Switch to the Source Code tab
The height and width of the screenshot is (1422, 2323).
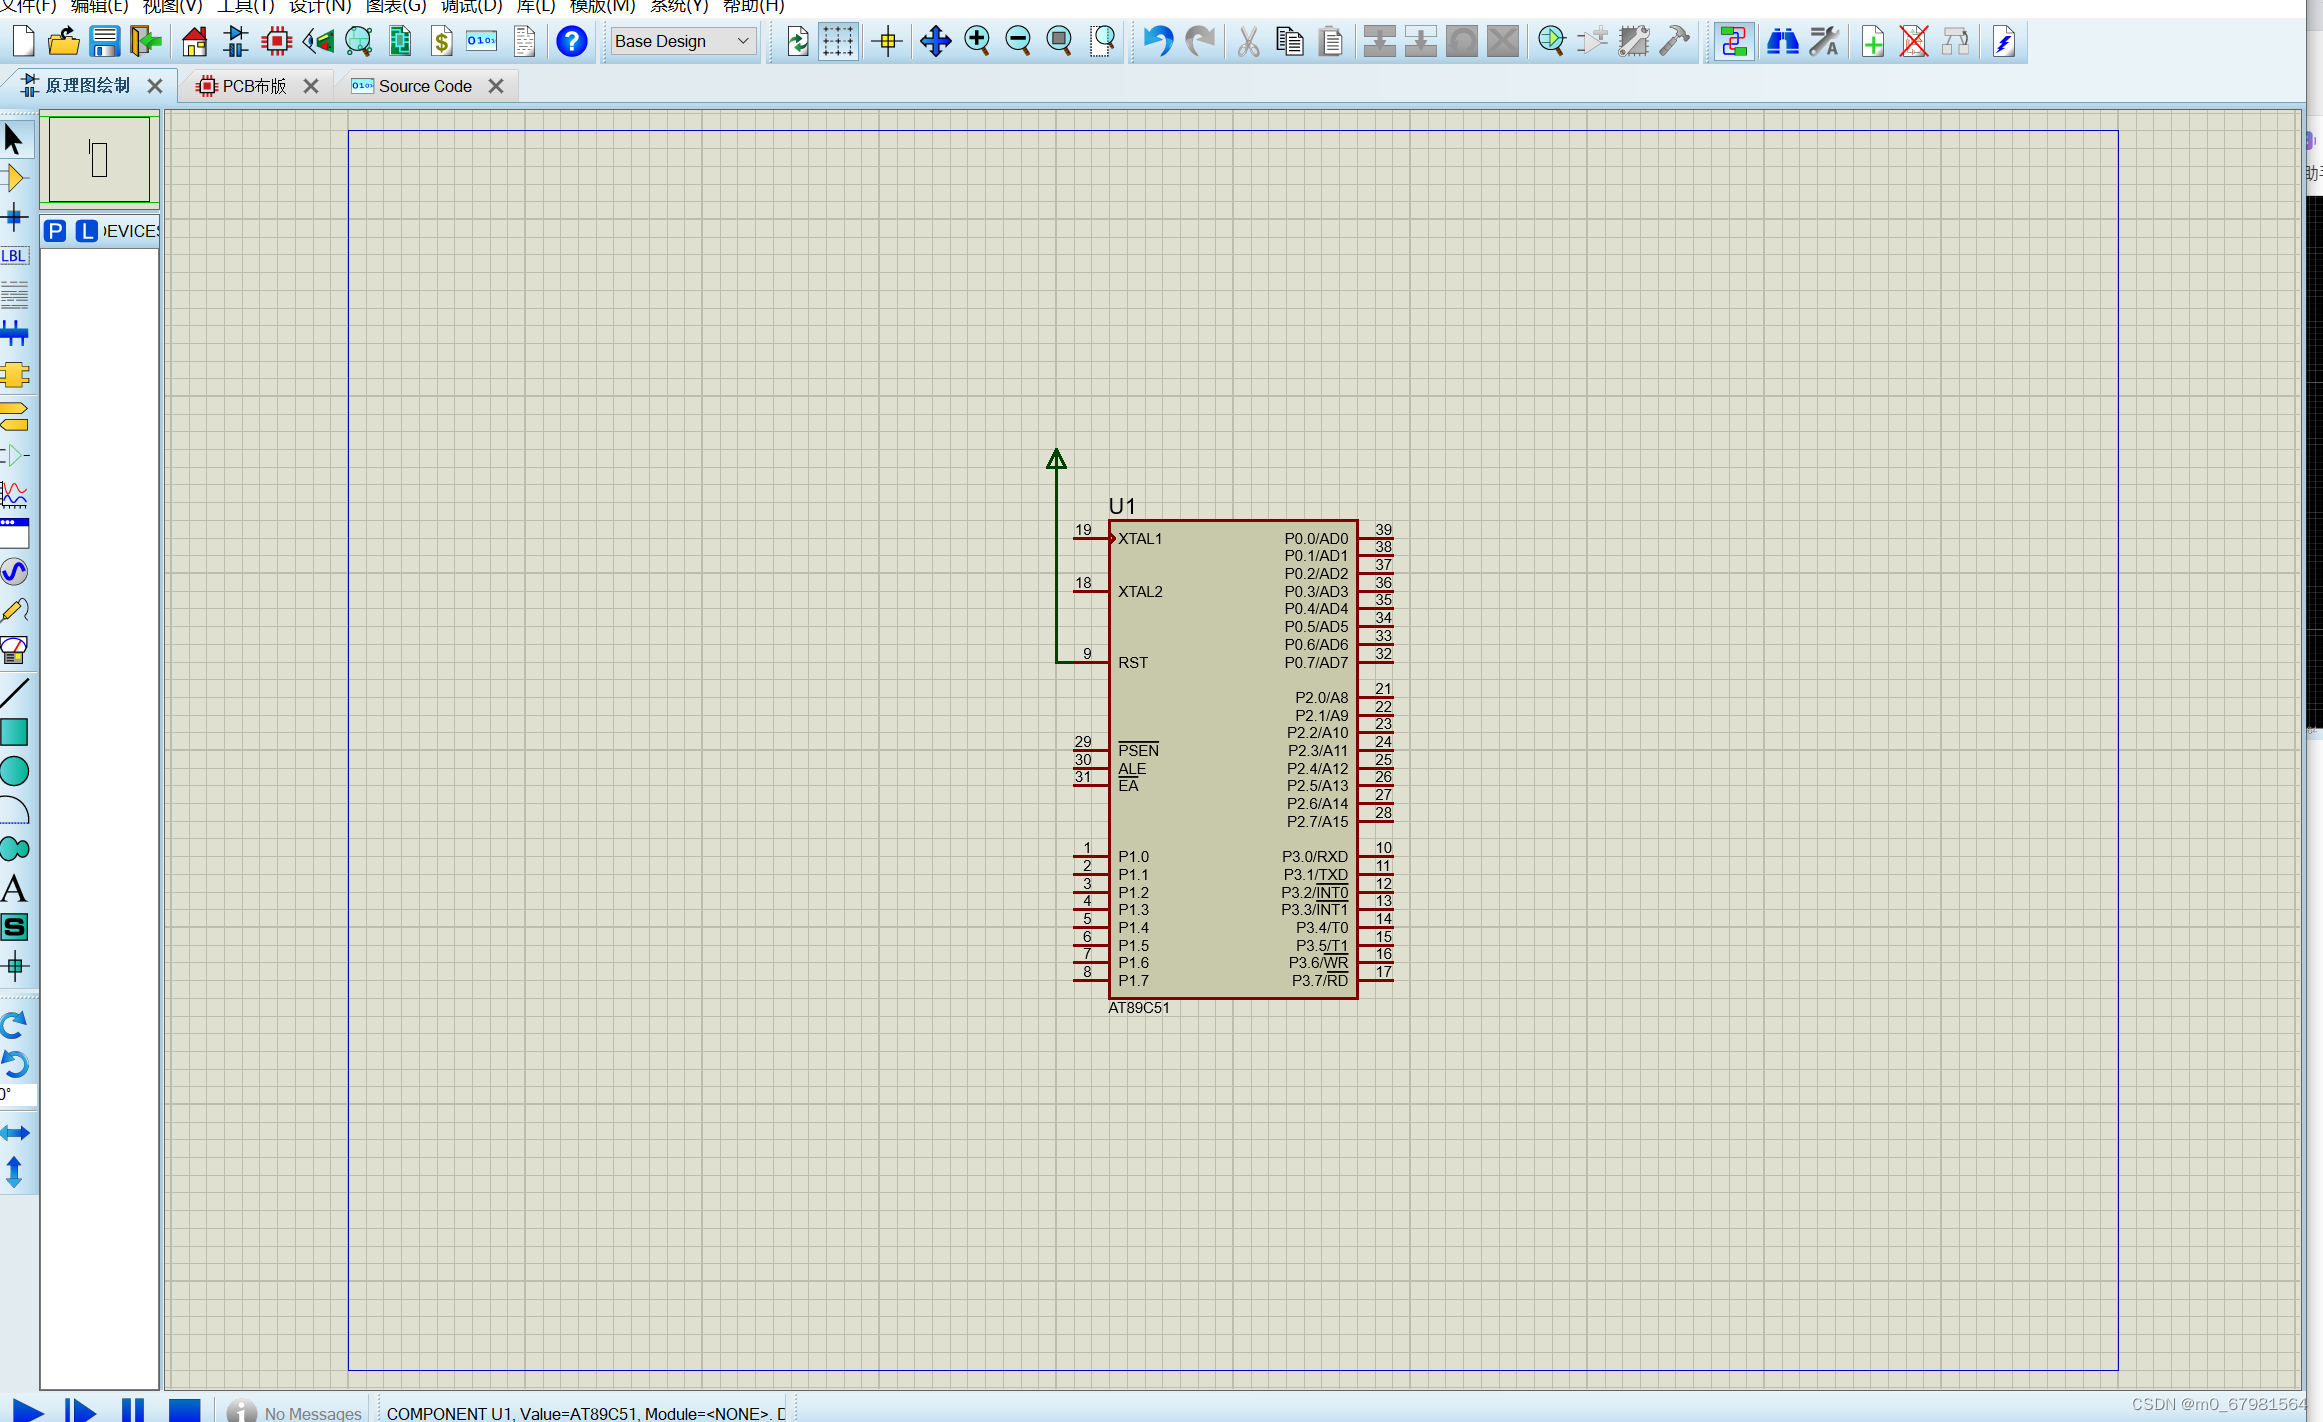coord(424,86)
